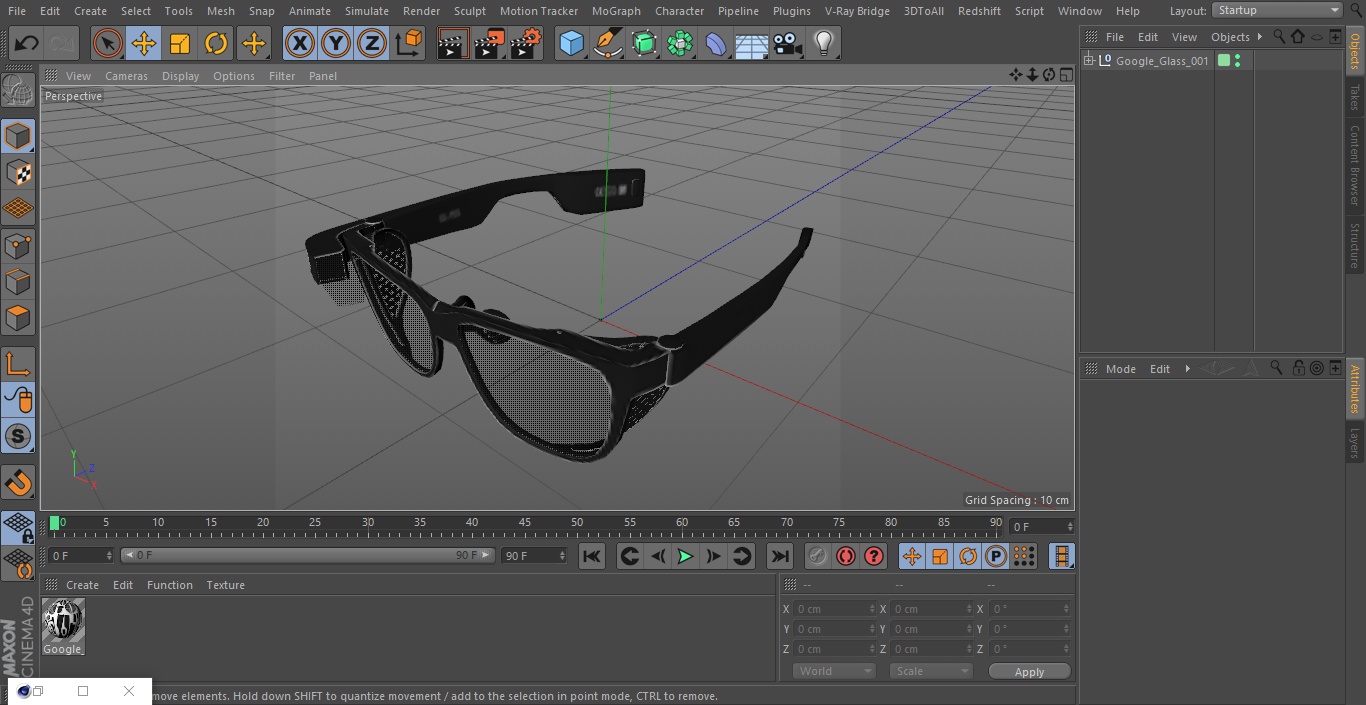
Task: Open the World coordinate dropdown
Action: pos(834,671)
